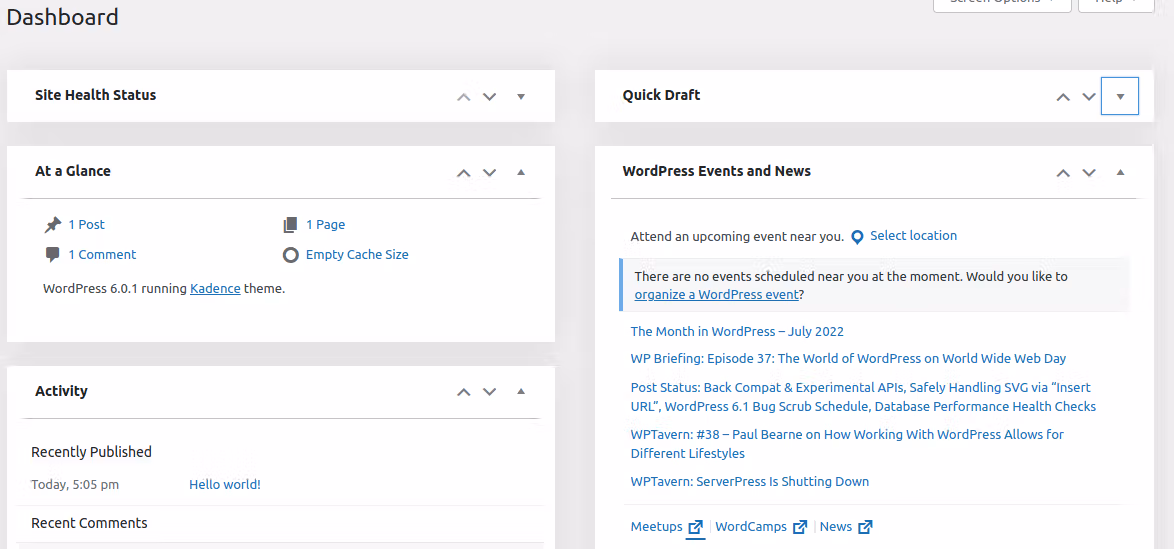
Task: Click the Quick Draft heading
Action: [662, 95]
